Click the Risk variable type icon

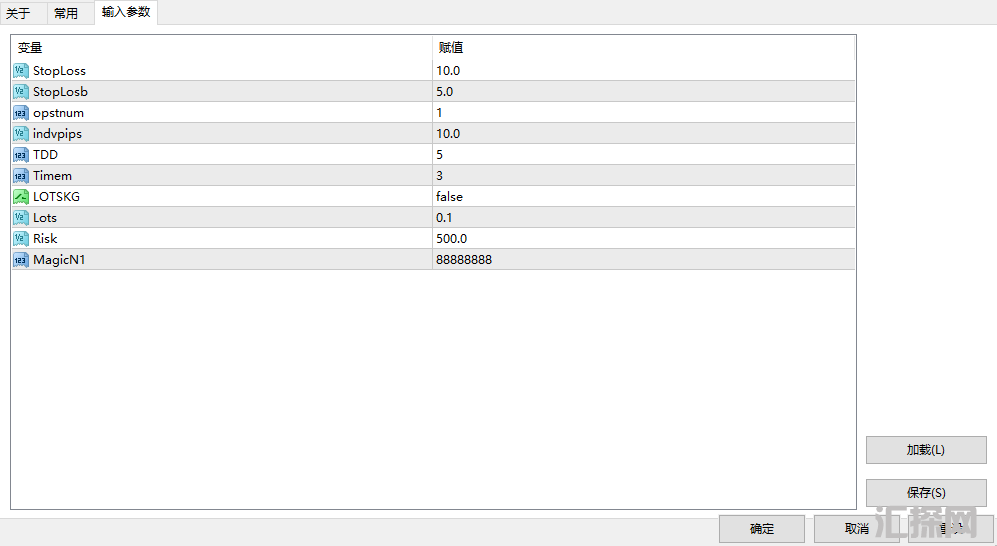click(x=21, y=239)
